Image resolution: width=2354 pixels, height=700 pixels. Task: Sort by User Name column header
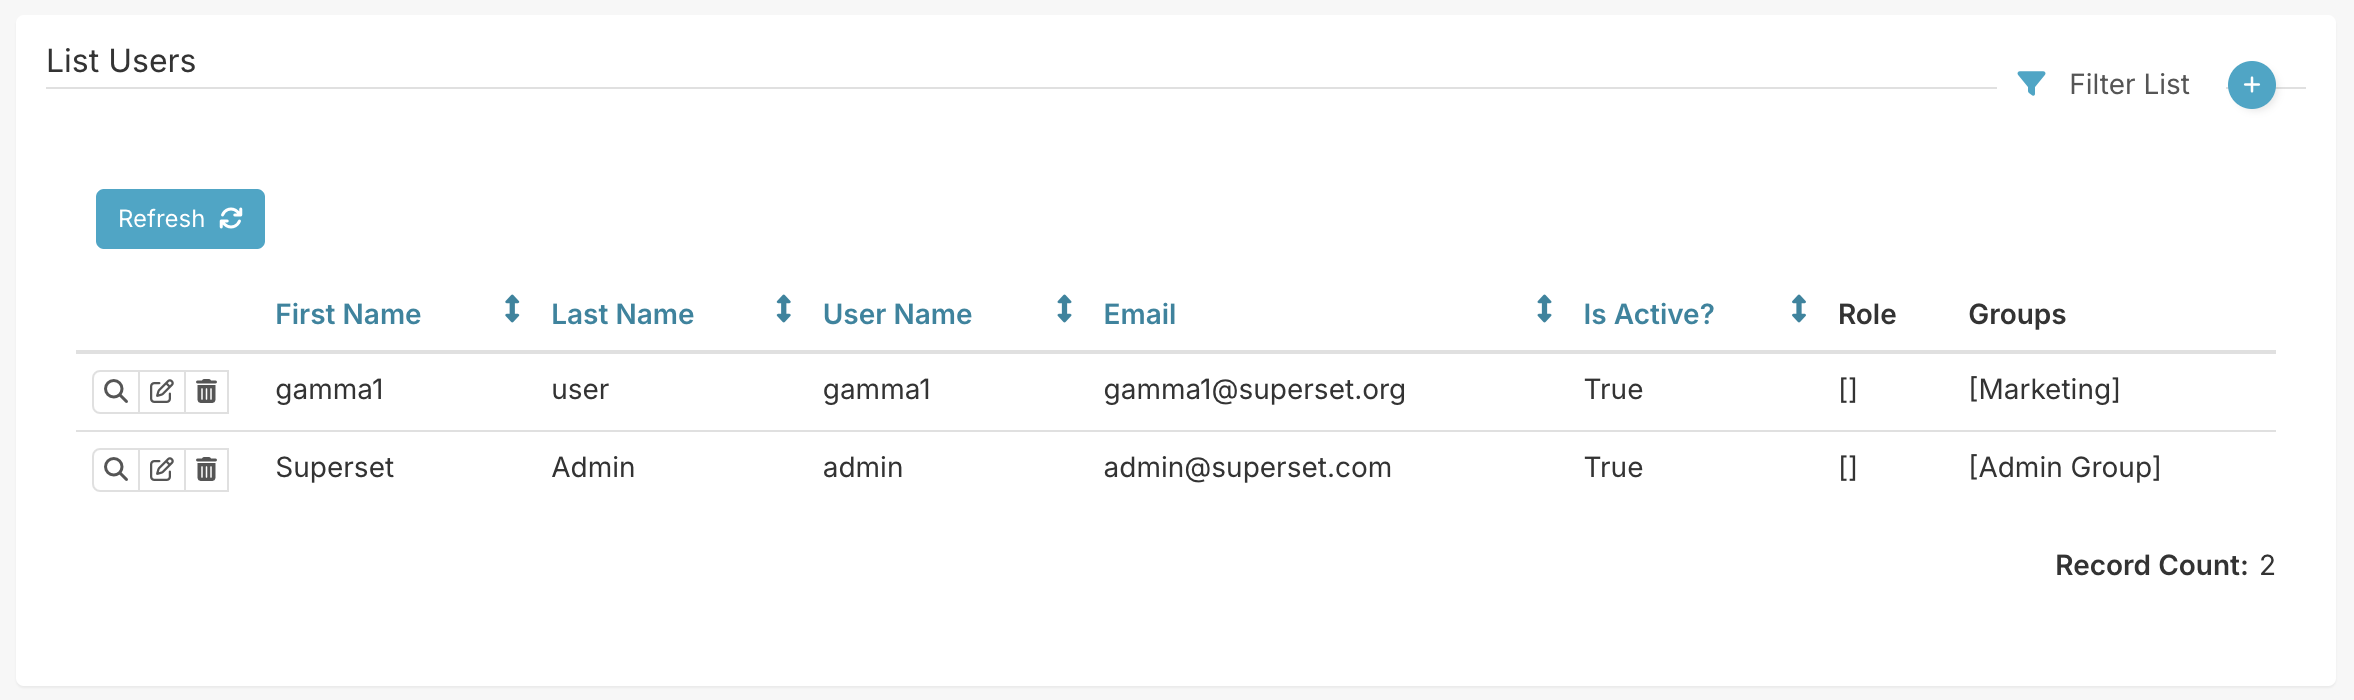coord(897,314)
